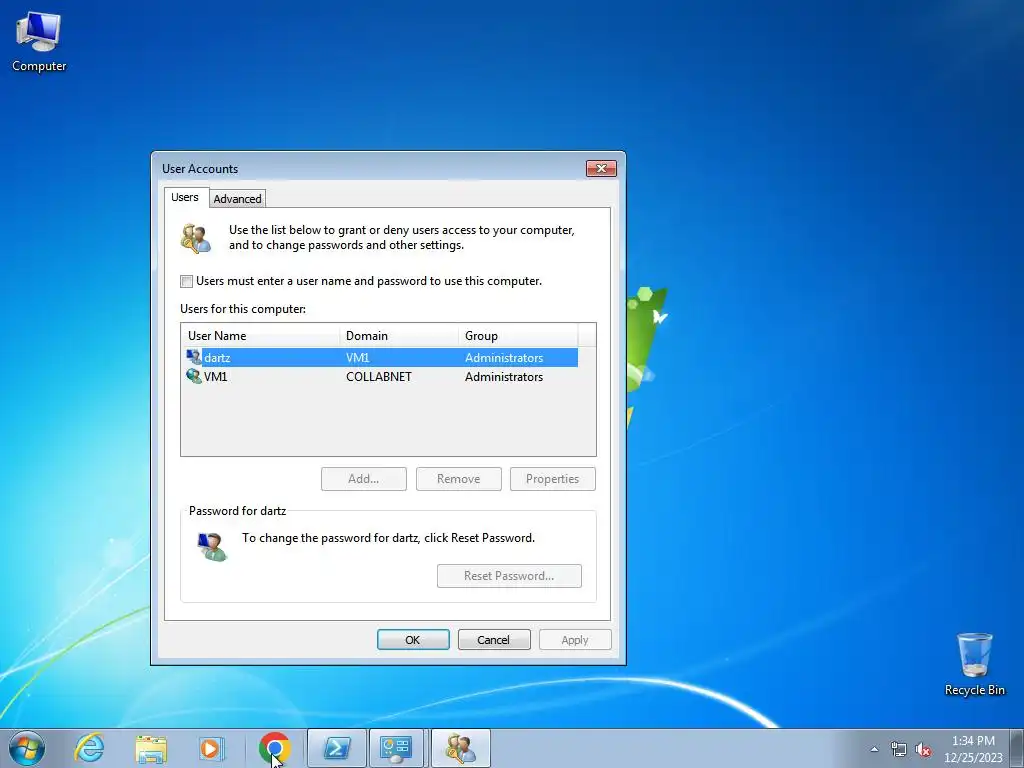Click the VM1 domain cell in dartz row

[357, 358]
